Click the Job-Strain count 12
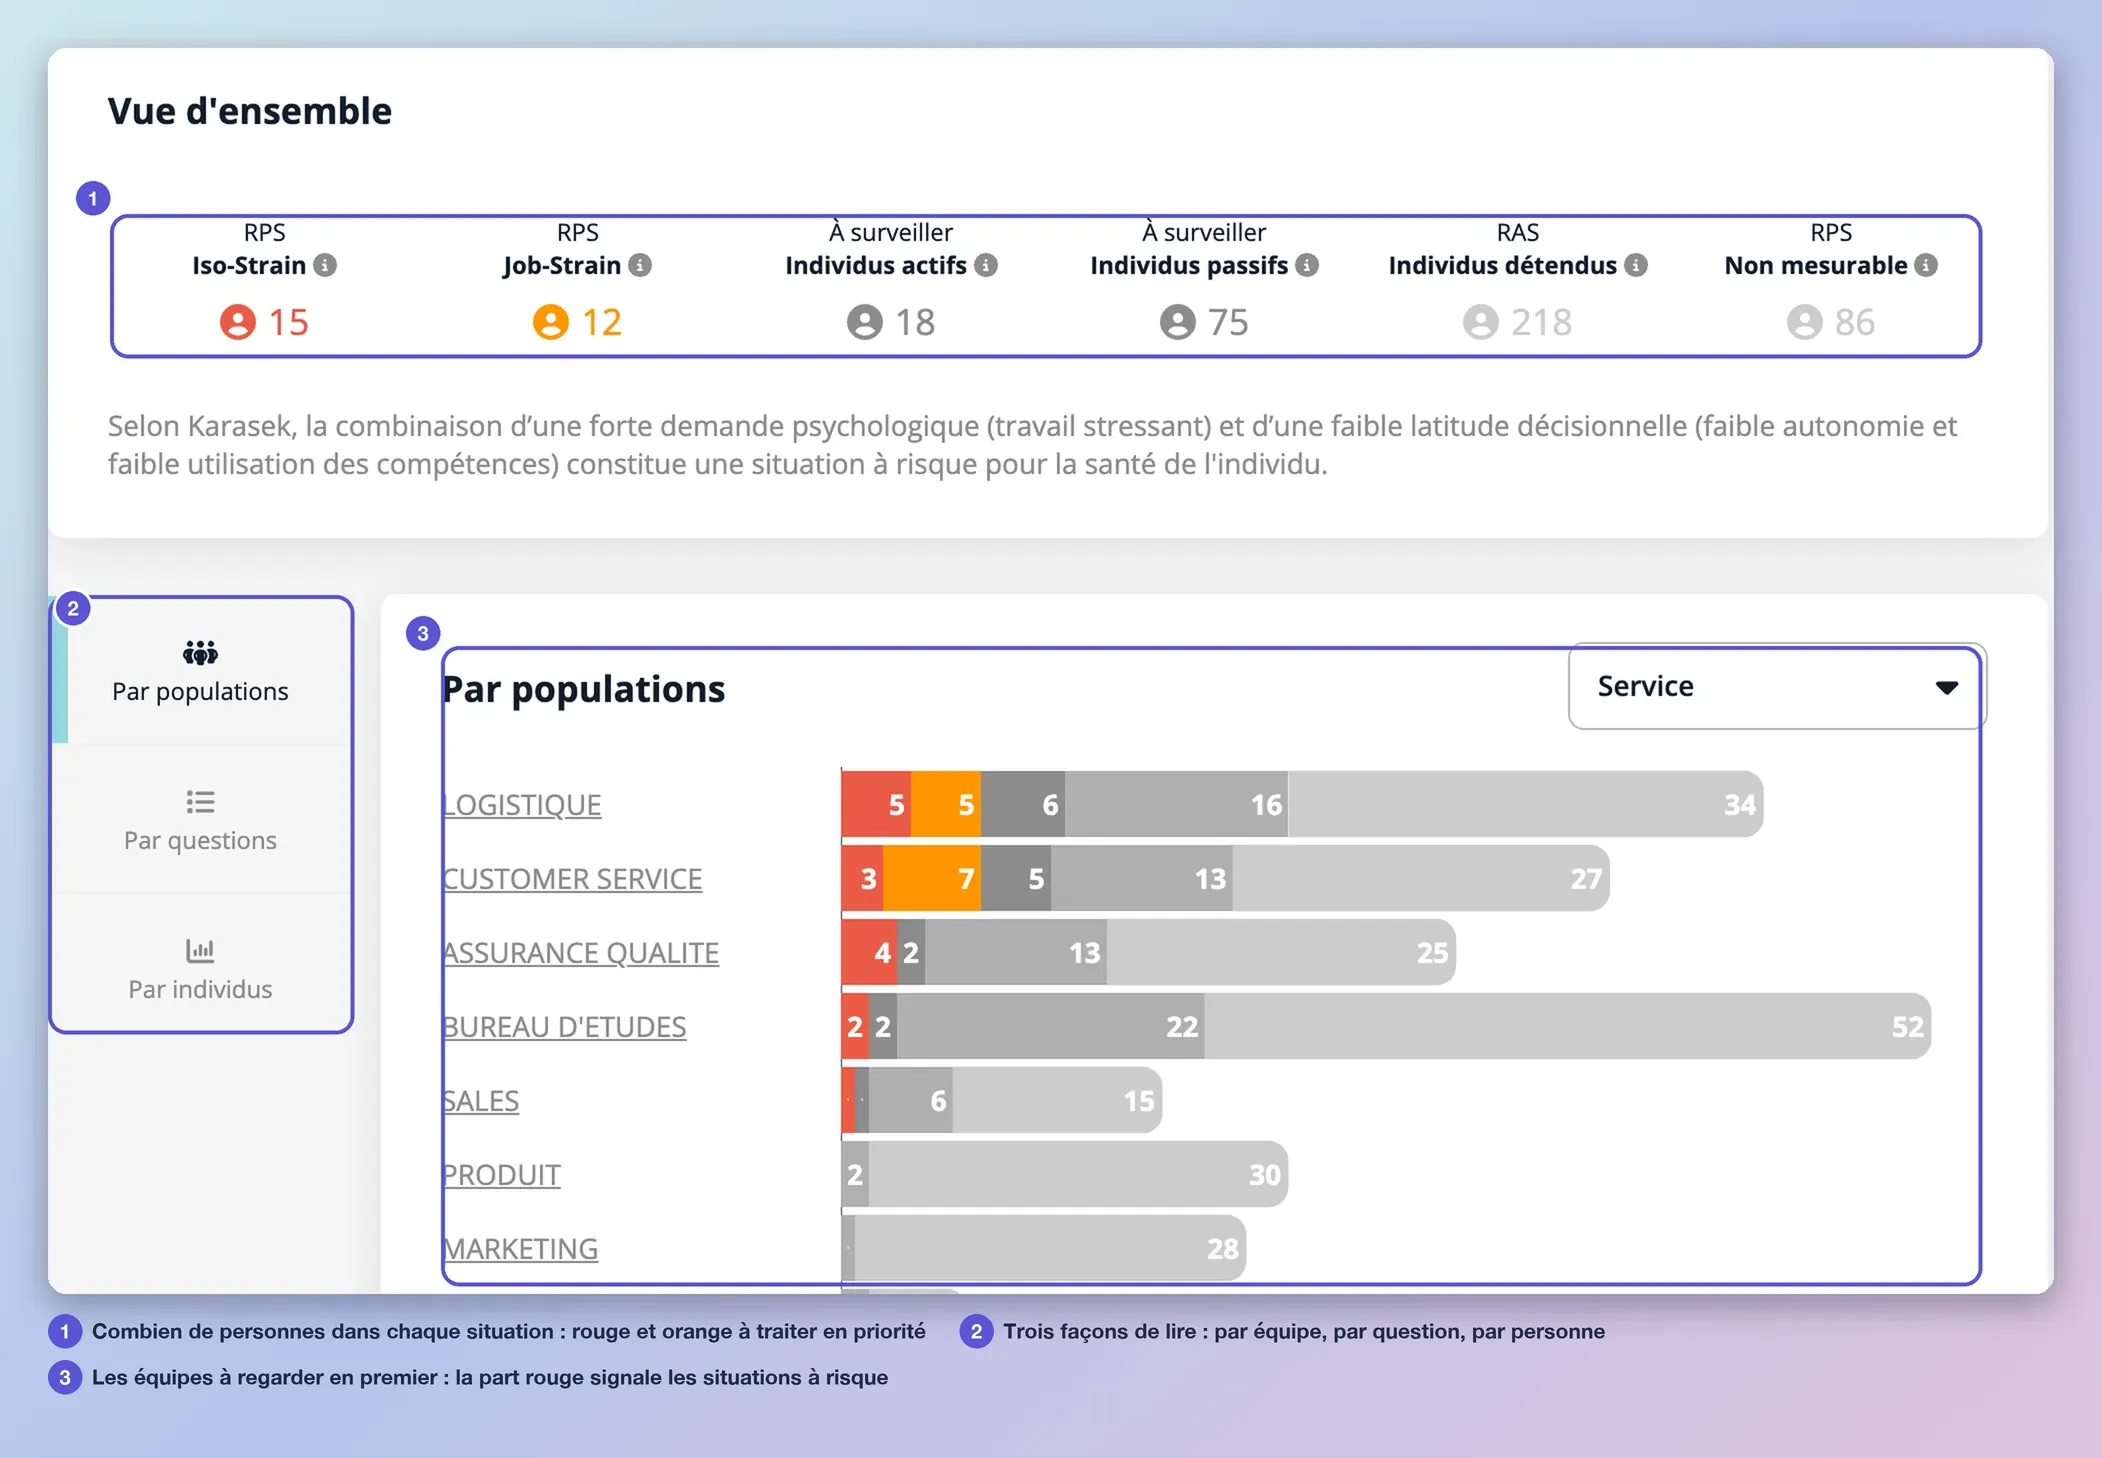The height and width of the screenshot is (1458, 2102). tap(602, 322)
